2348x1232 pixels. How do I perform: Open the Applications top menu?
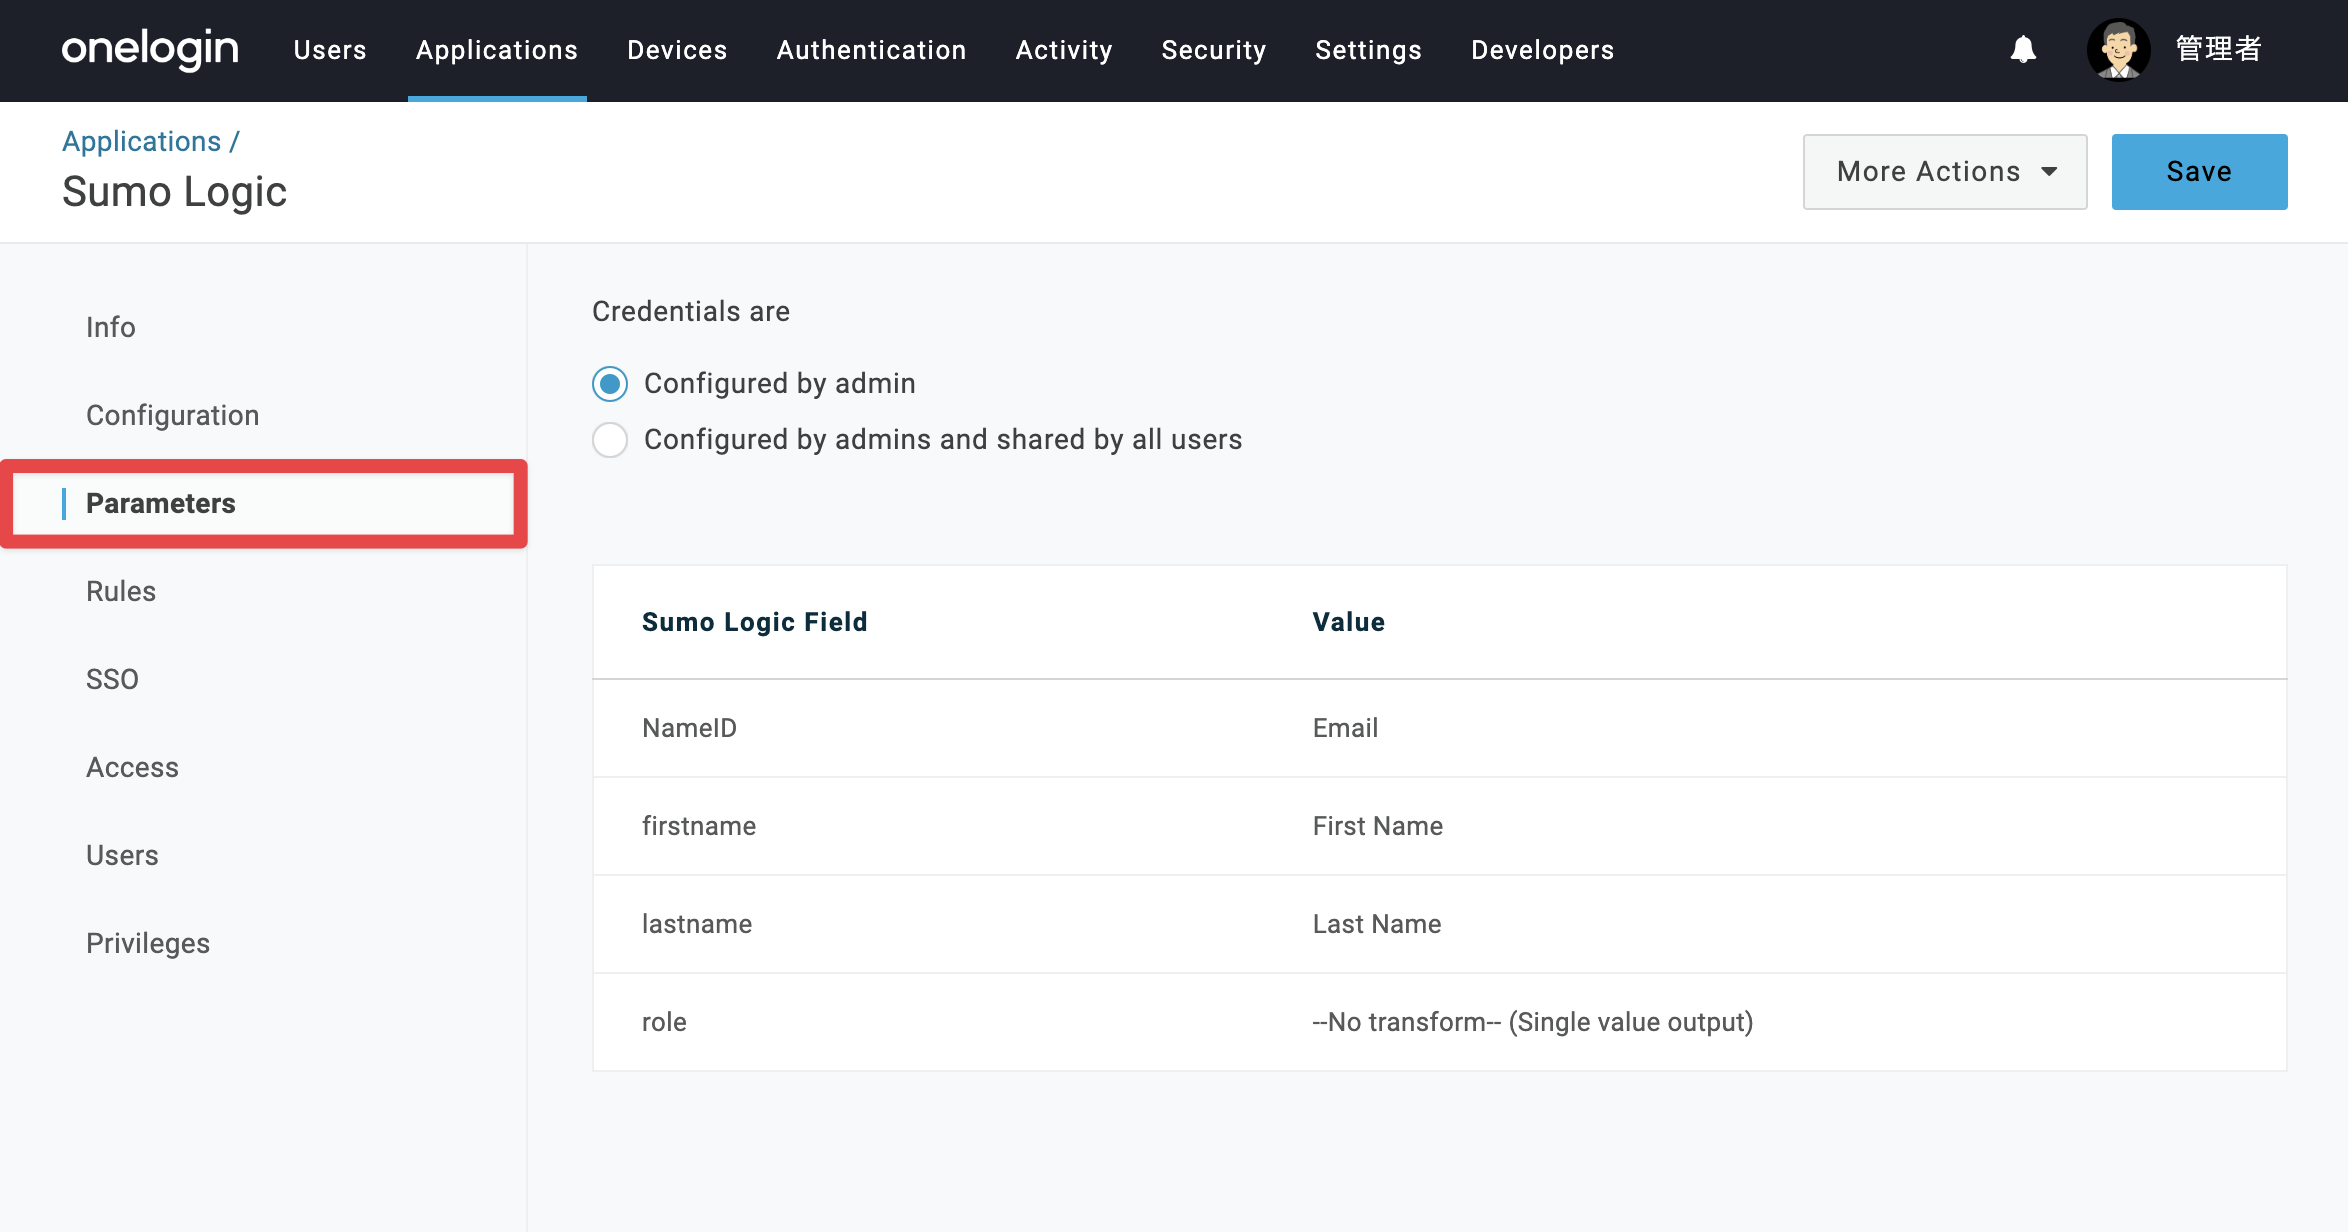[x=497, y=50]
